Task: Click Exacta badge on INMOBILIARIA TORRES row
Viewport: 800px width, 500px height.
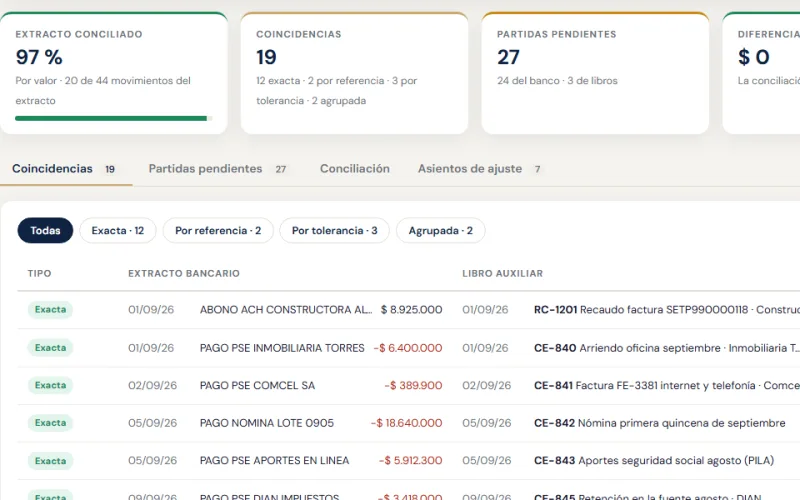Action: point(50,348)
